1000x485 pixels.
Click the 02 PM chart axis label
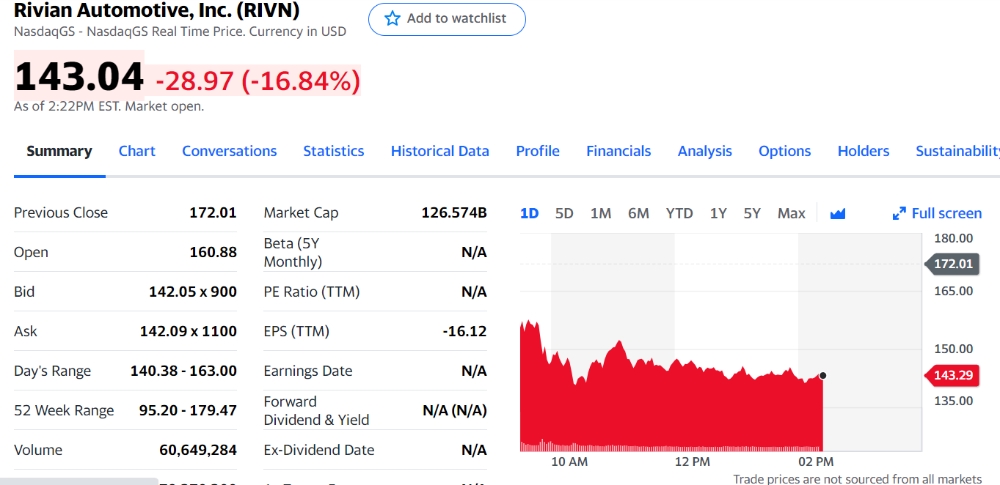click(x=816, y=461)
